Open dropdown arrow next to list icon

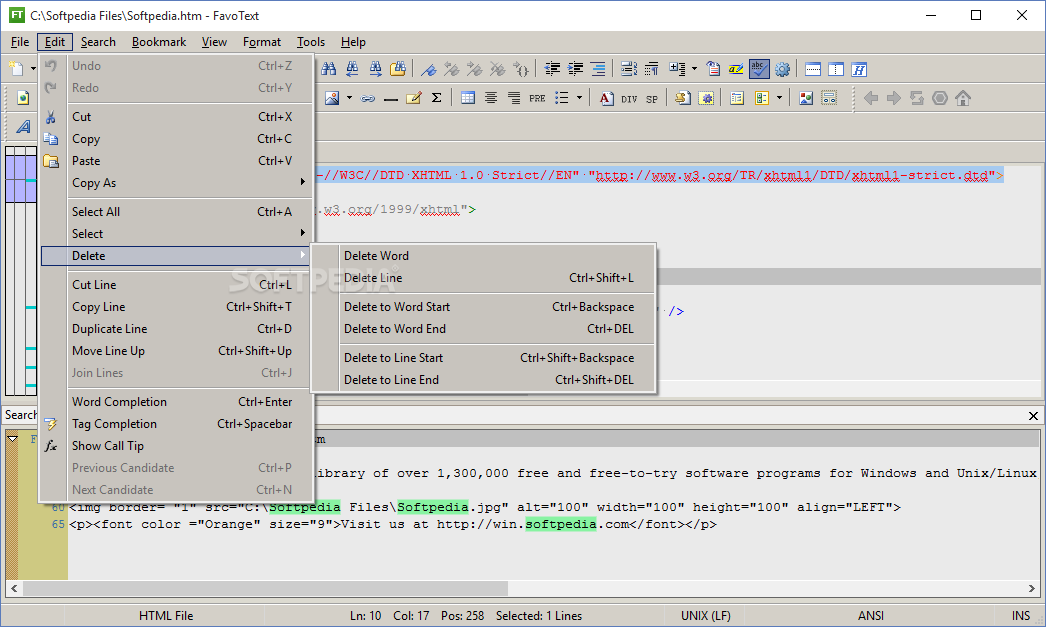[579, 98]
